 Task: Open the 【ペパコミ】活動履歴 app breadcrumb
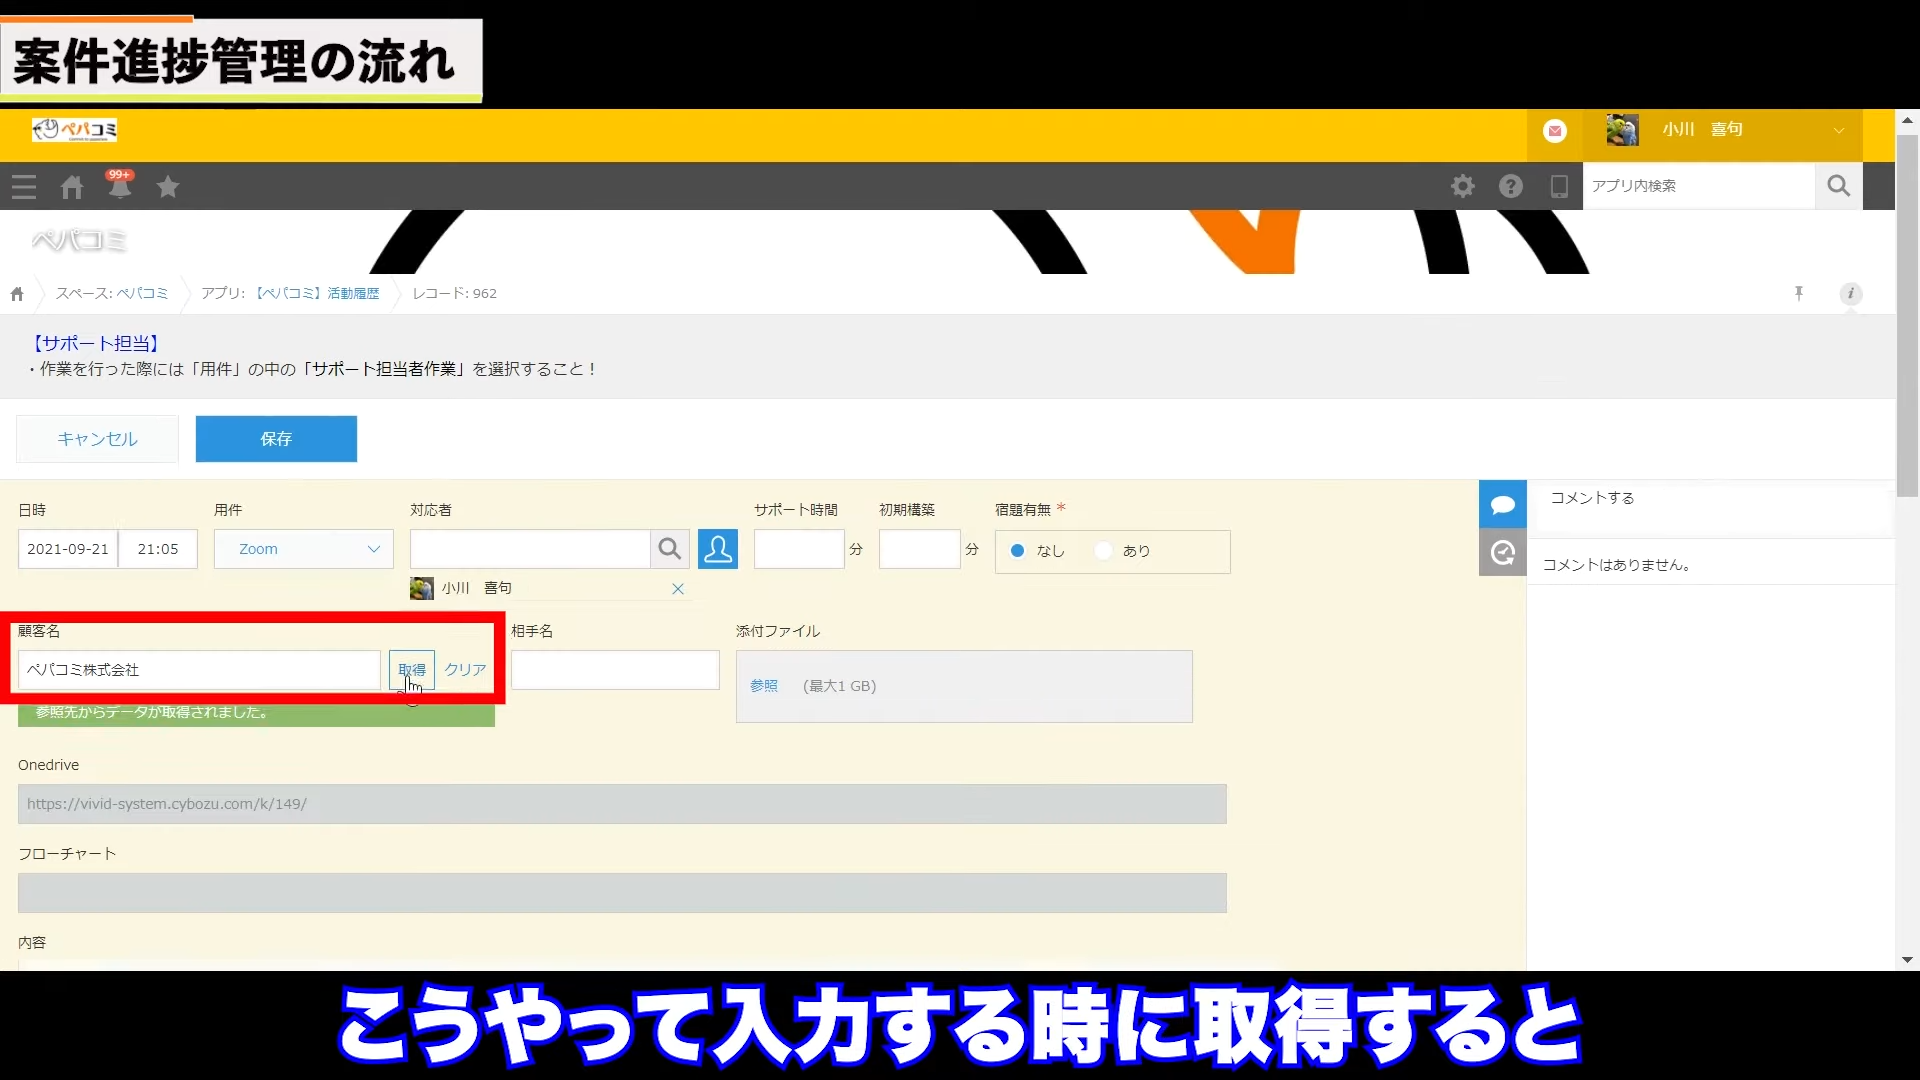coord(317,293)
